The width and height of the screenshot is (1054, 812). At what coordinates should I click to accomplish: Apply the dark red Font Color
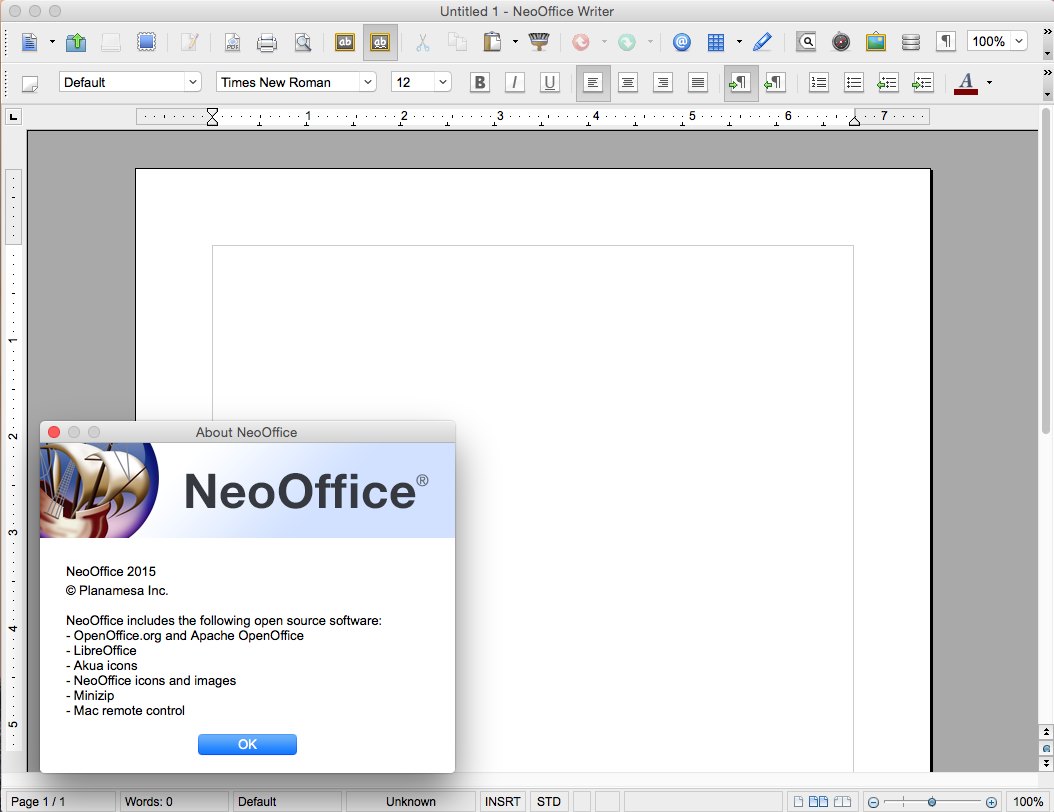(966, 83)
